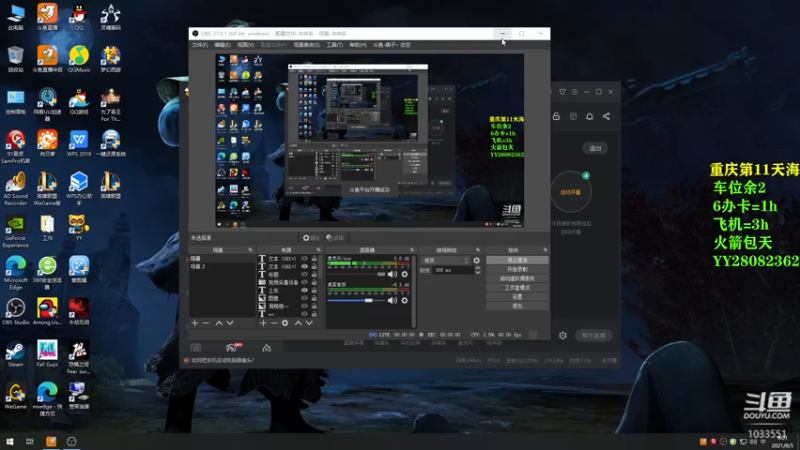Adjust the Mic/Aux volume slider
800x450 pixels.
357,274
